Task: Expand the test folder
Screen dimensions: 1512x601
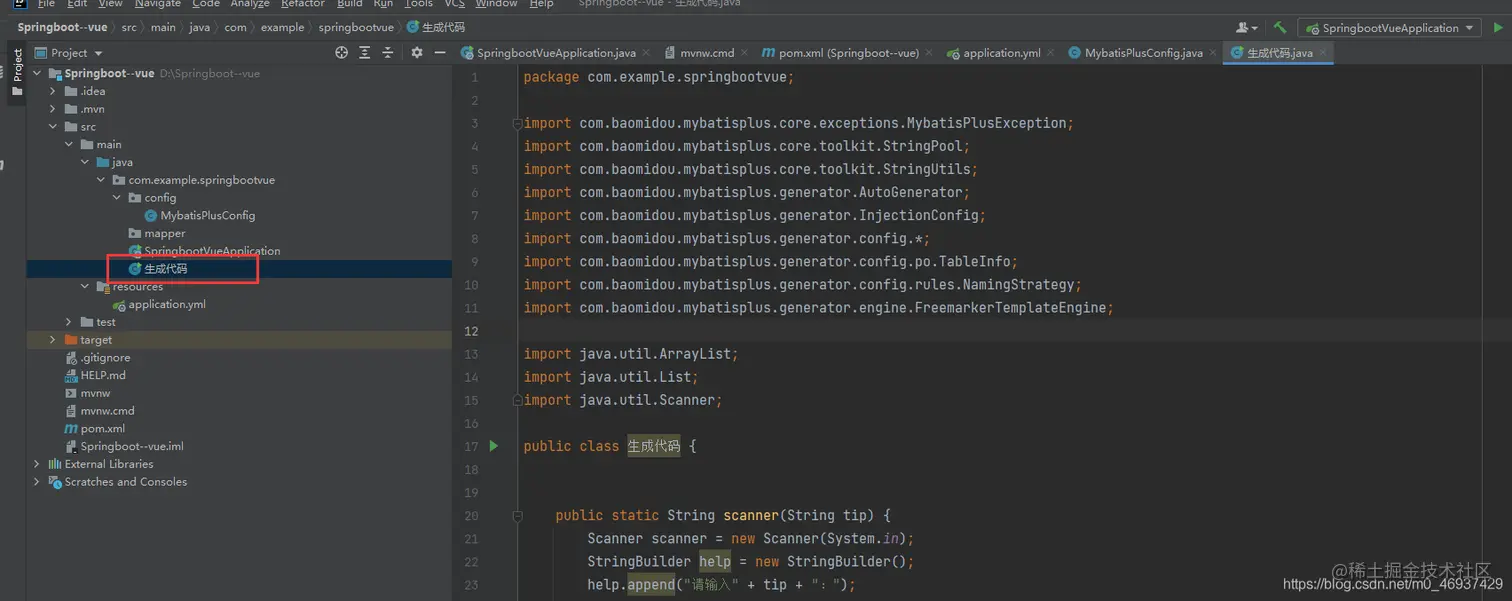Action: pyautogui.click(x=70, y=322)
